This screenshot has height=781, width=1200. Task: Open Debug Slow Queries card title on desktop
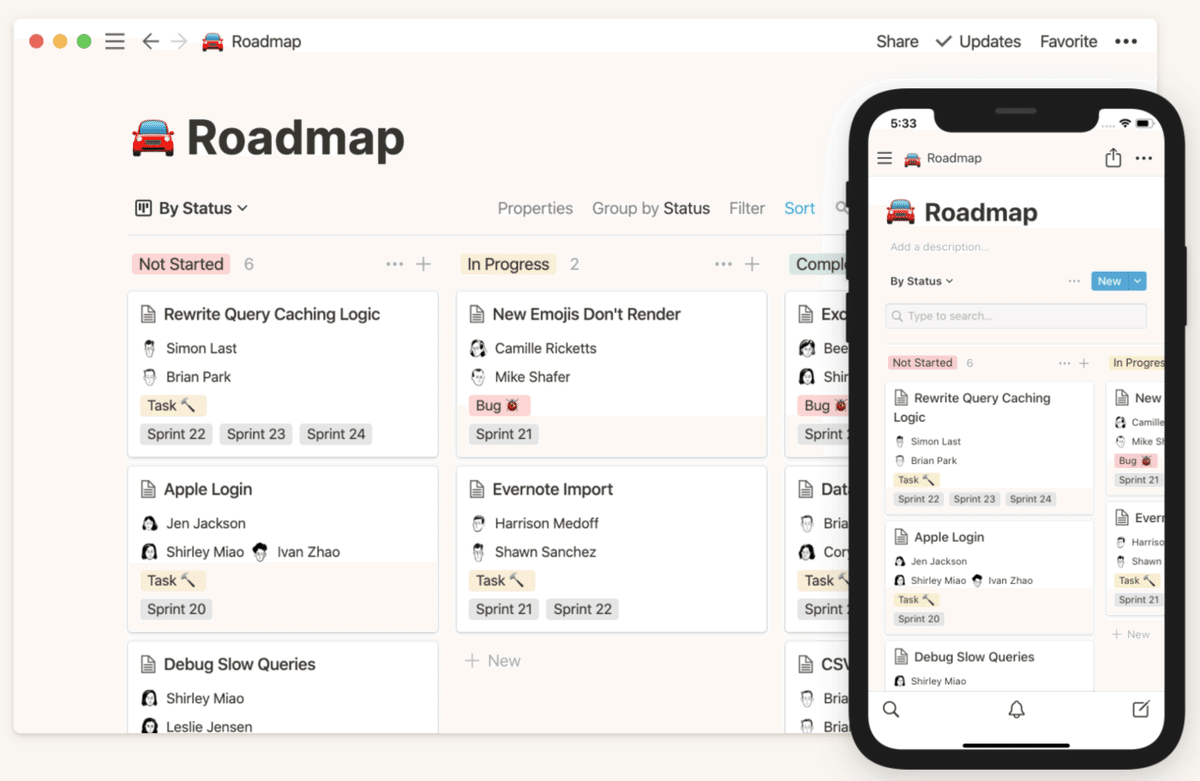pos(239,664)
